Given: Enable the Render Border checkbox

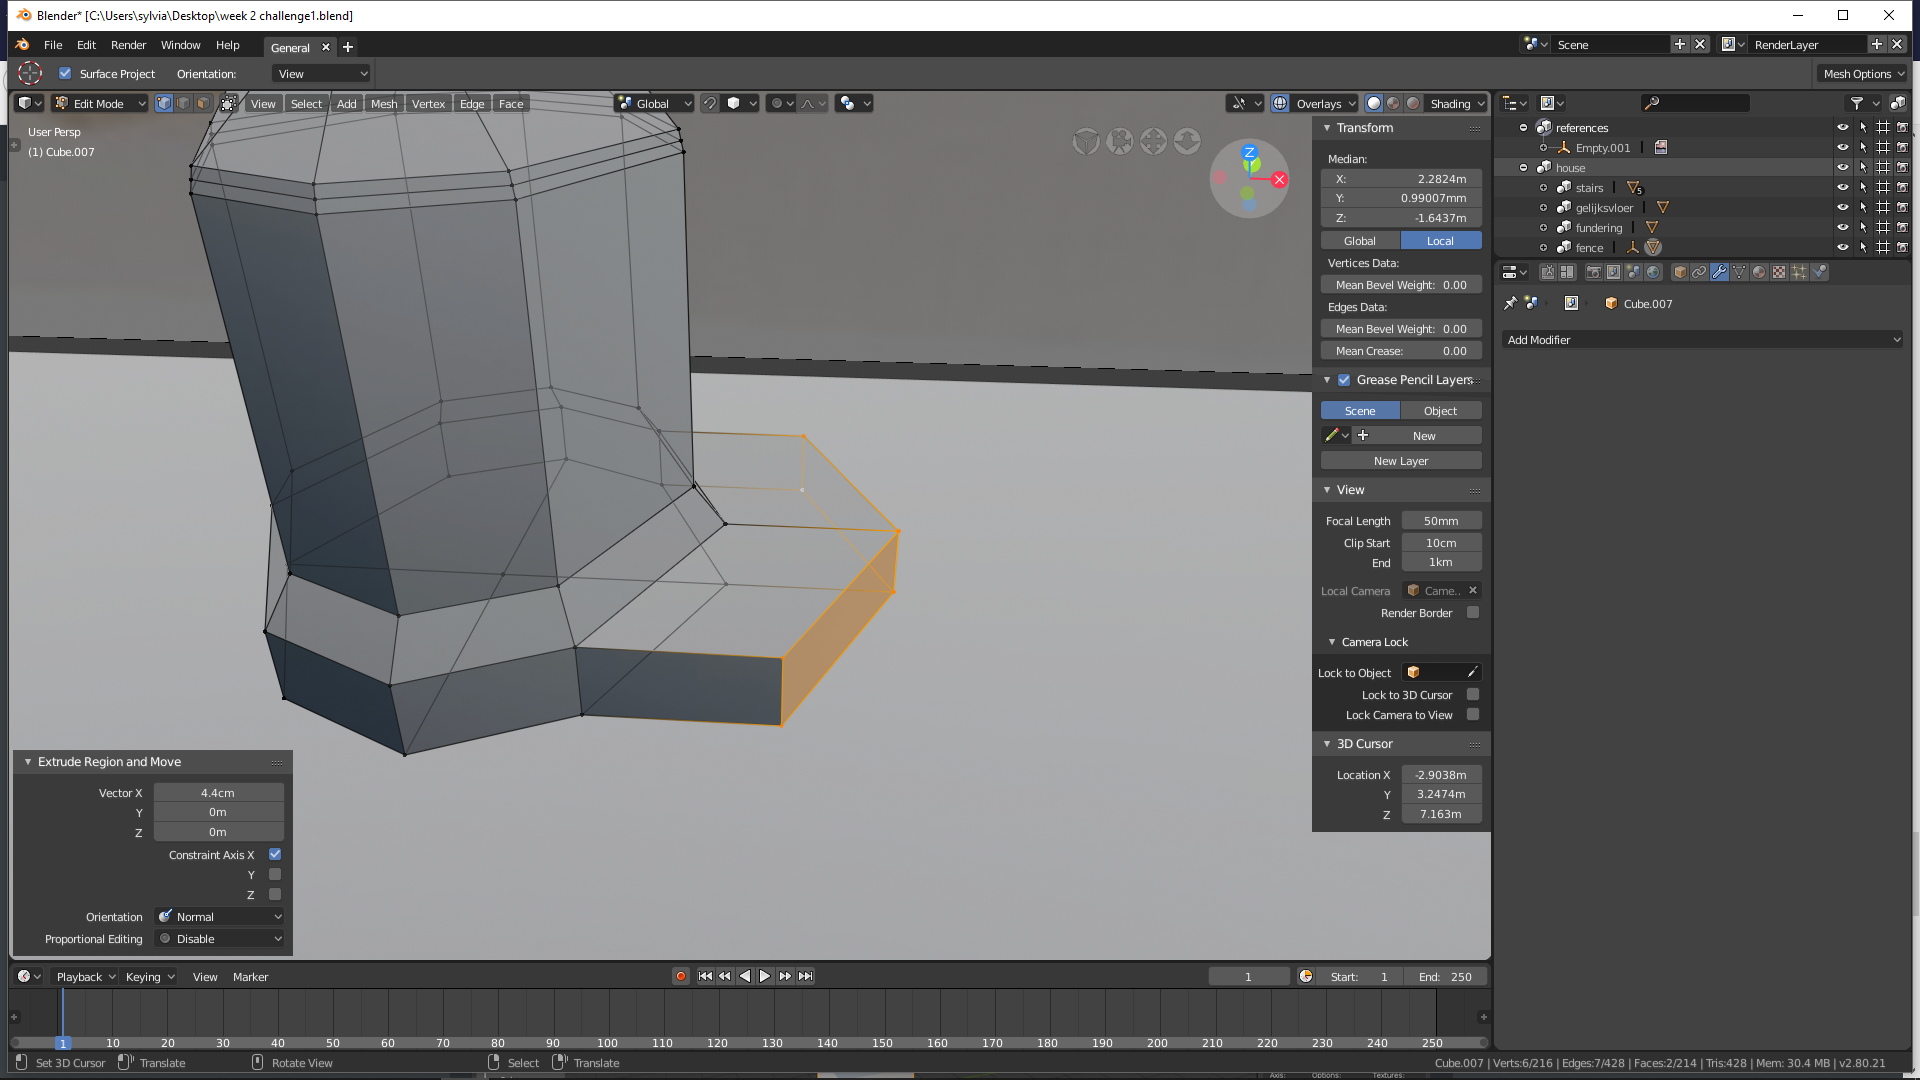Looking at the screenshot, I should point(1473,613).
